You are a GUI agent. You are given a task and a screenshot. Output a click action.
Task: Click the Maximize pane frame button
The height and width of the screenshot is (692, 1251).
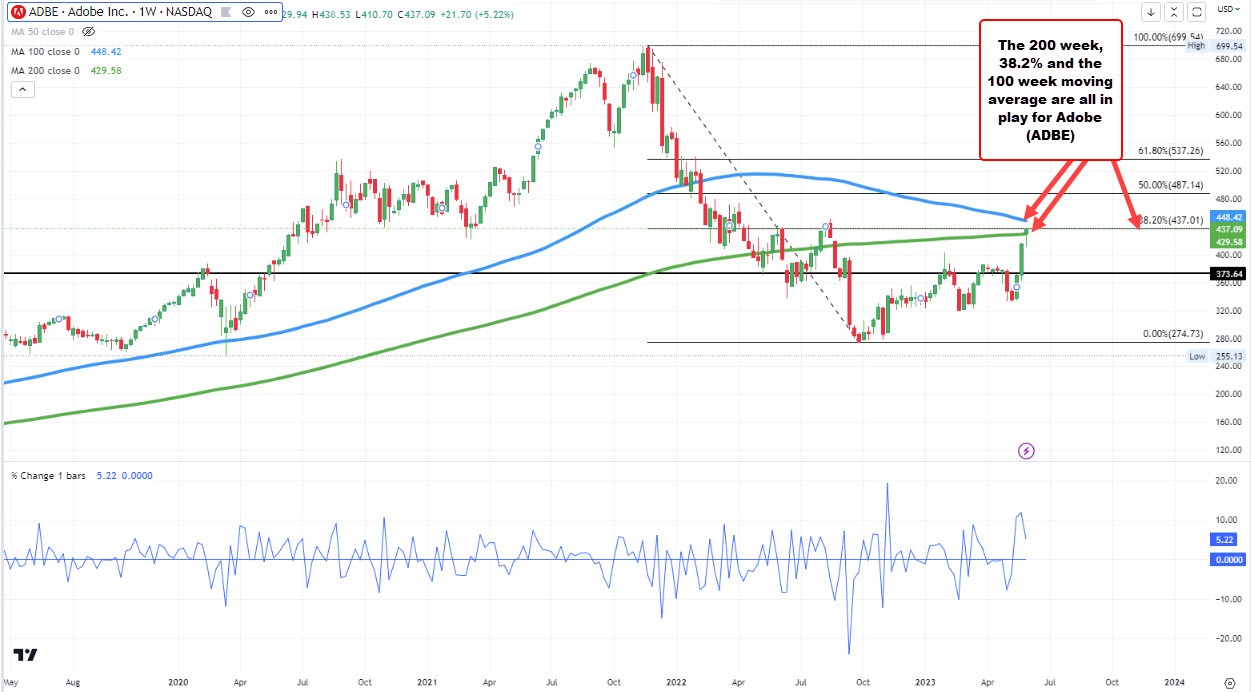click(1197, 13)
